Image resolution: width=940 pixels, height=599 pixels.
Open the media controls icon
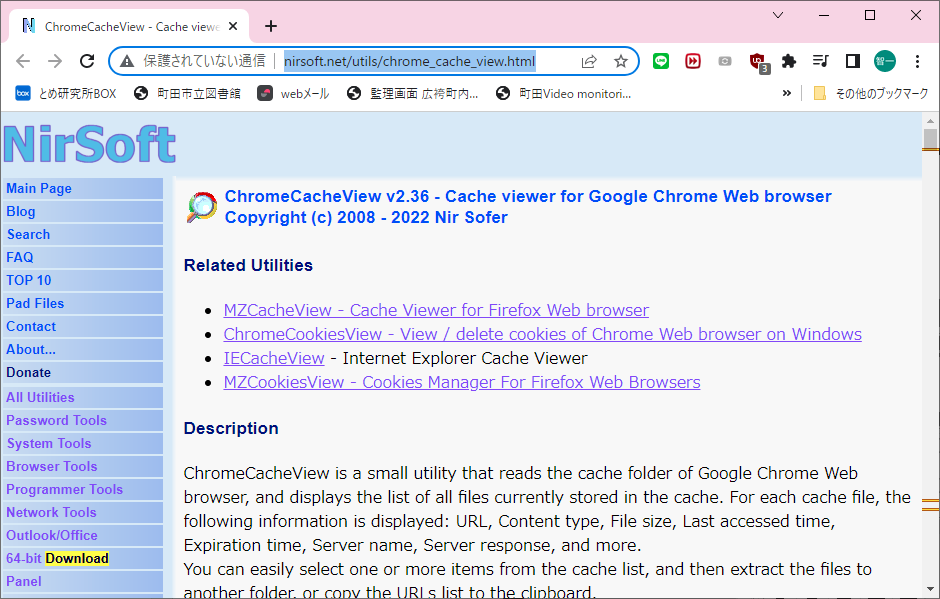point(821,61)
